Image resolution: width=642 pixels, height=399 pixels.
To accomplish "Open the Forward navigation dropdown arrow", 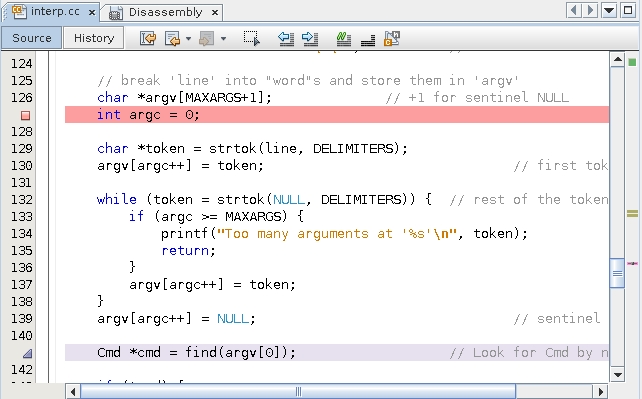I will pos(224,39).
